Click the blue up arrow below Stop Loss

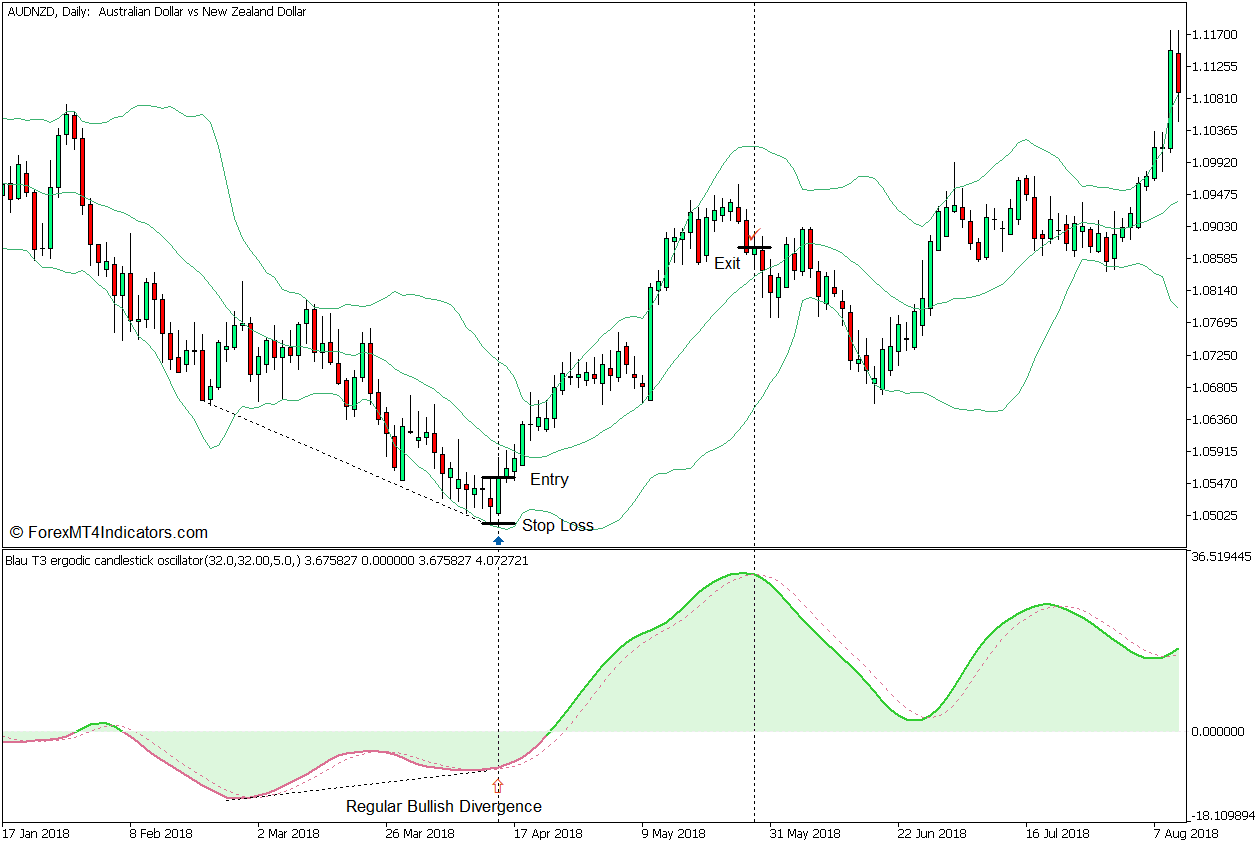(498, 540)
